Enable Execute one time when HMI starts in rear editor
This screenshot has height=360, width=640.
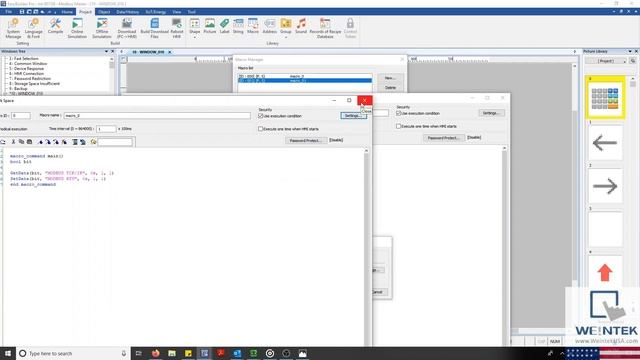coord(398,126)
